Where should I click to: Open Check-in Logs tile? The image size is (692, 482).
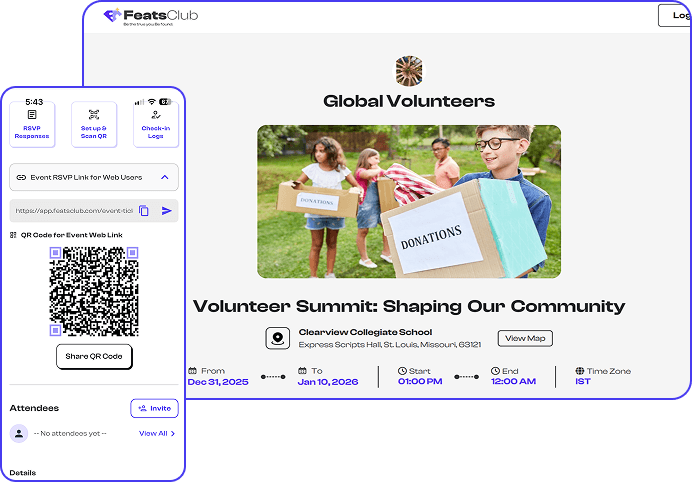pyautogui.click(x=156, y=125)
